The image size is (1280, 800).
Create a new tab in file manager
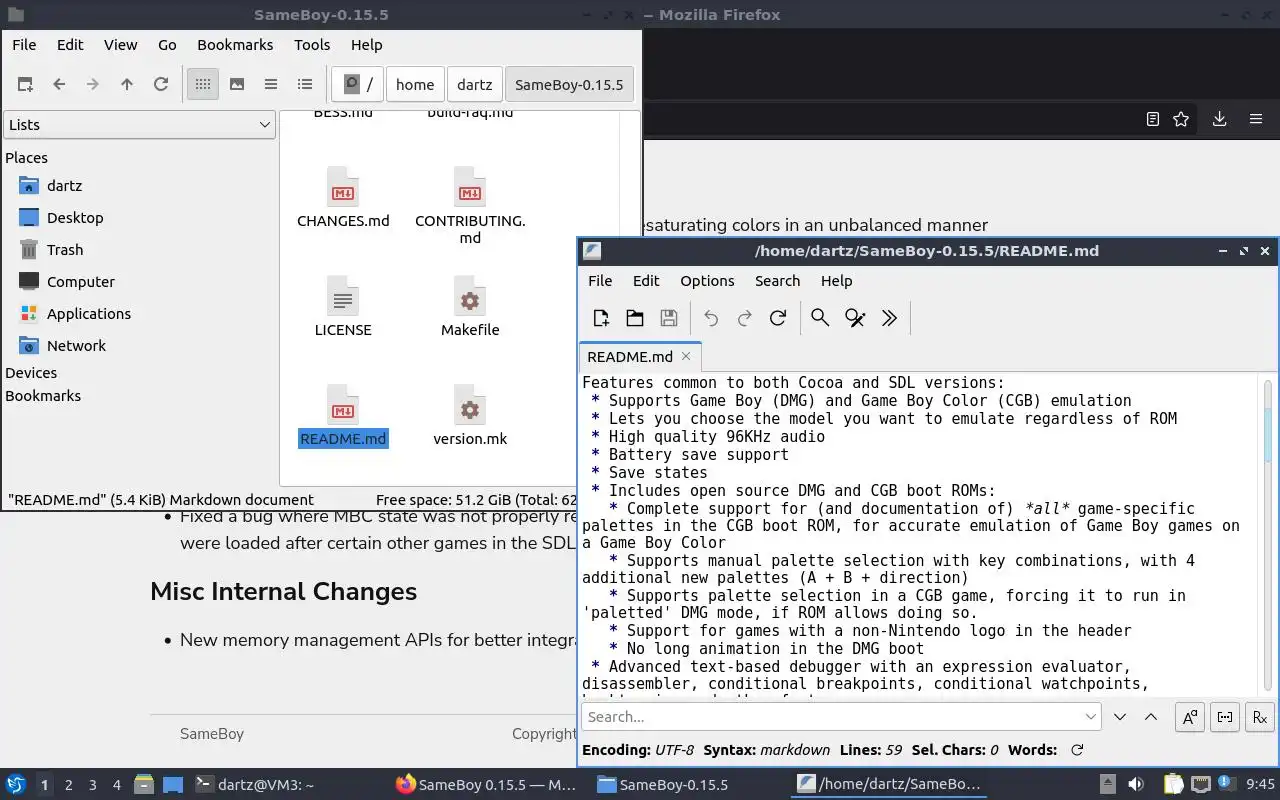pos(25,85)
